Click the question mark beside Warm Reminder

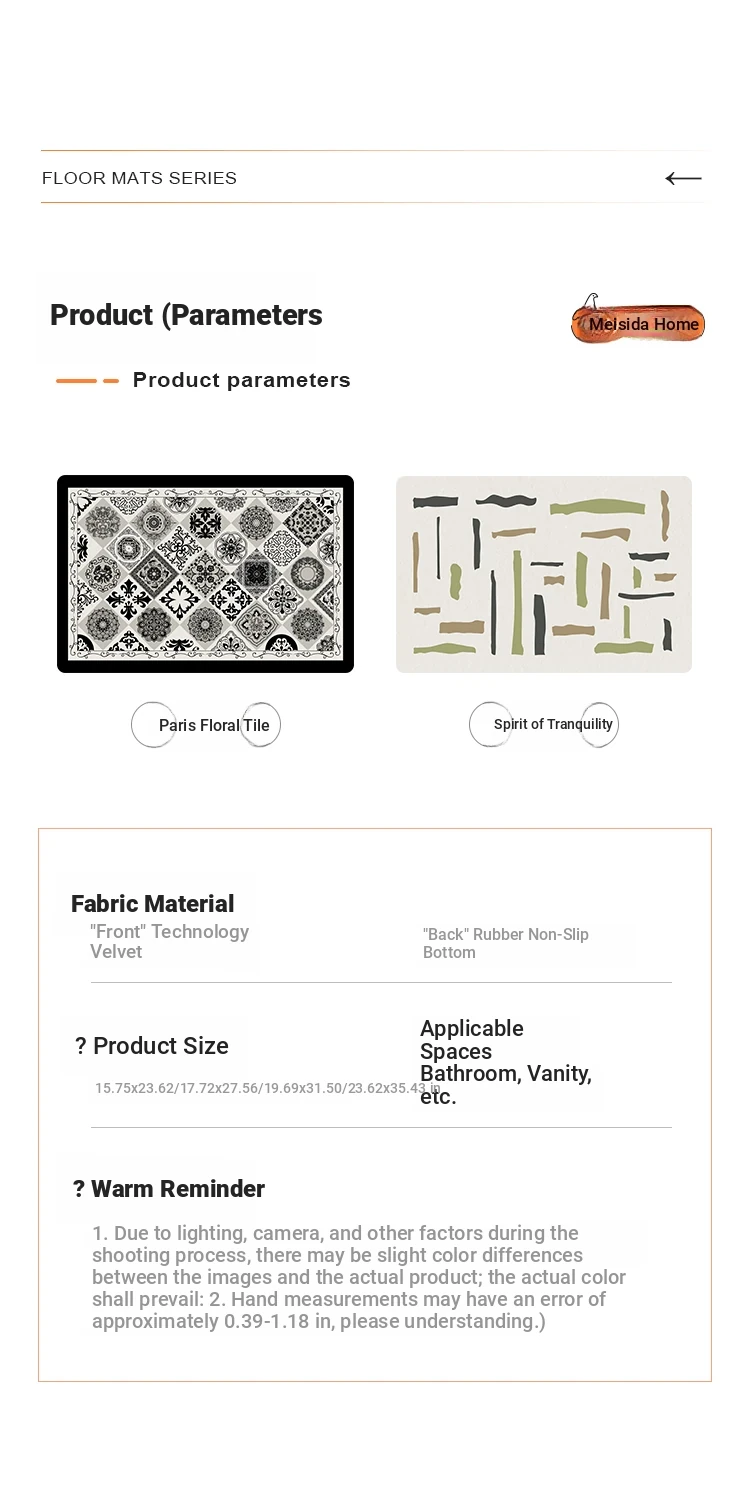(x=79, y=1189)
